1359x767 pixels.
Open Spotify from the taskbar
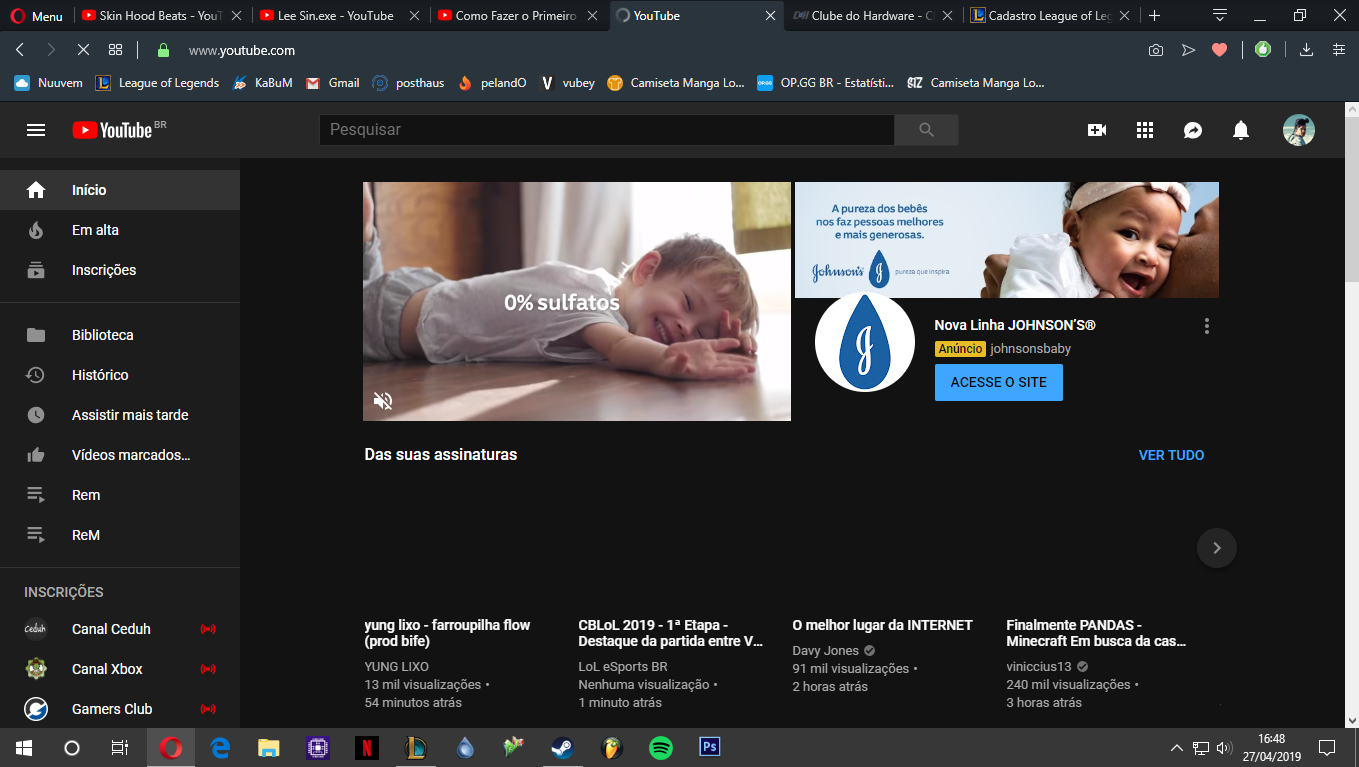tap(661, 747)
